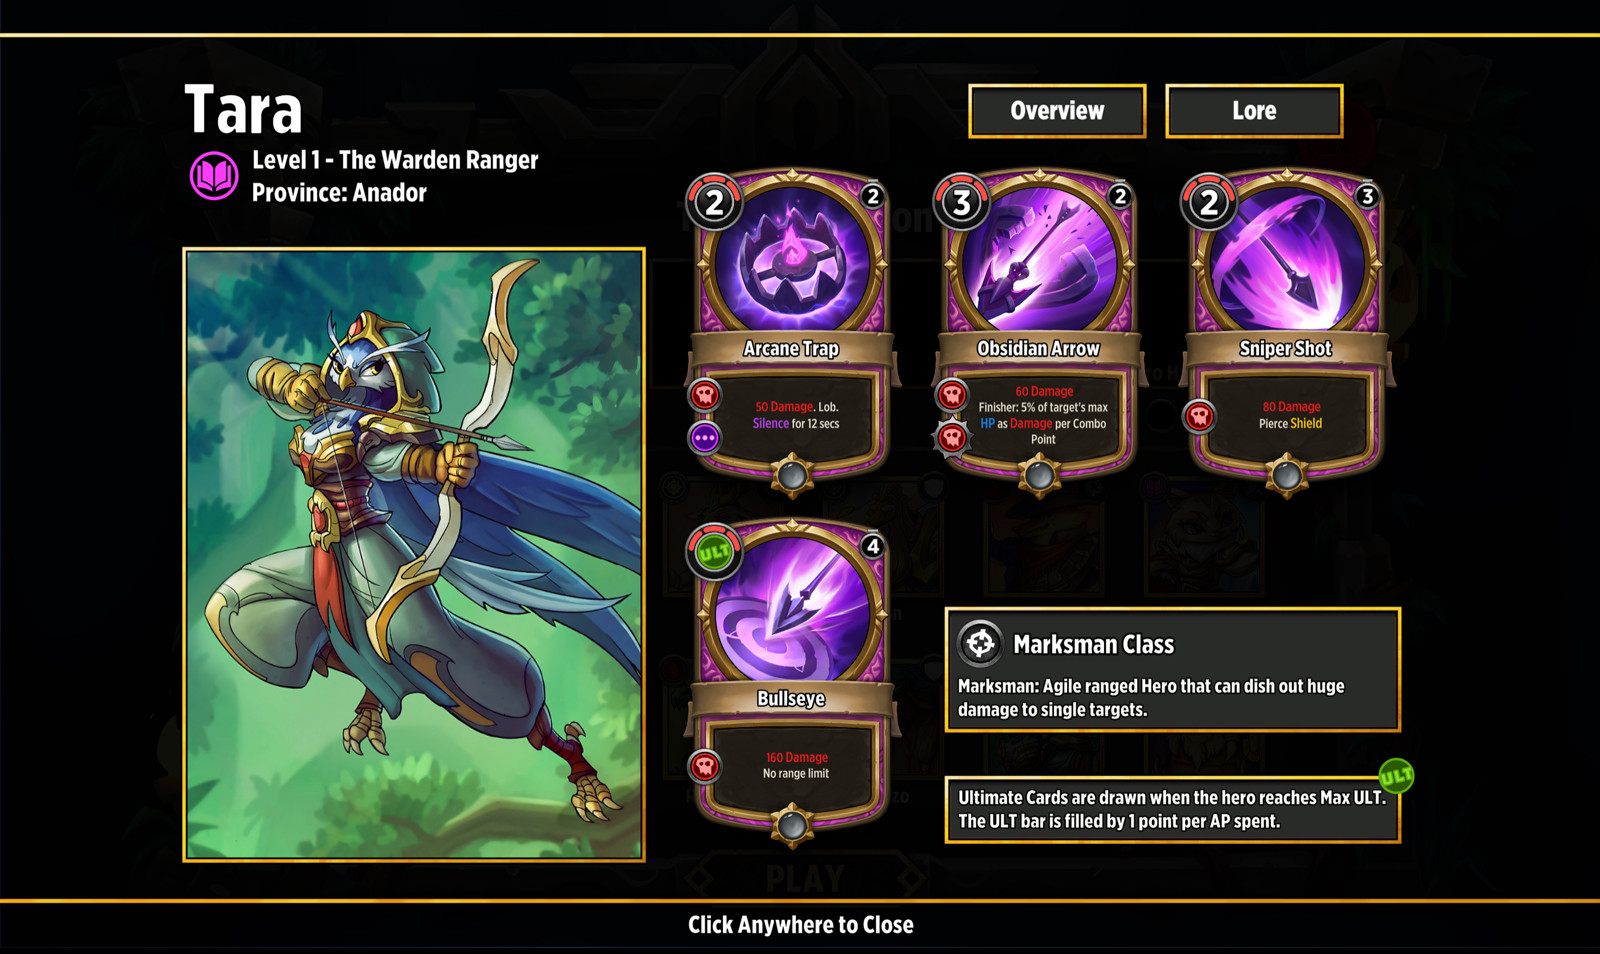Viewport: 1600px width, 954px height.
Task: Click the damage skull icon on Sniper Shot
Action: tap(1199, 416)
